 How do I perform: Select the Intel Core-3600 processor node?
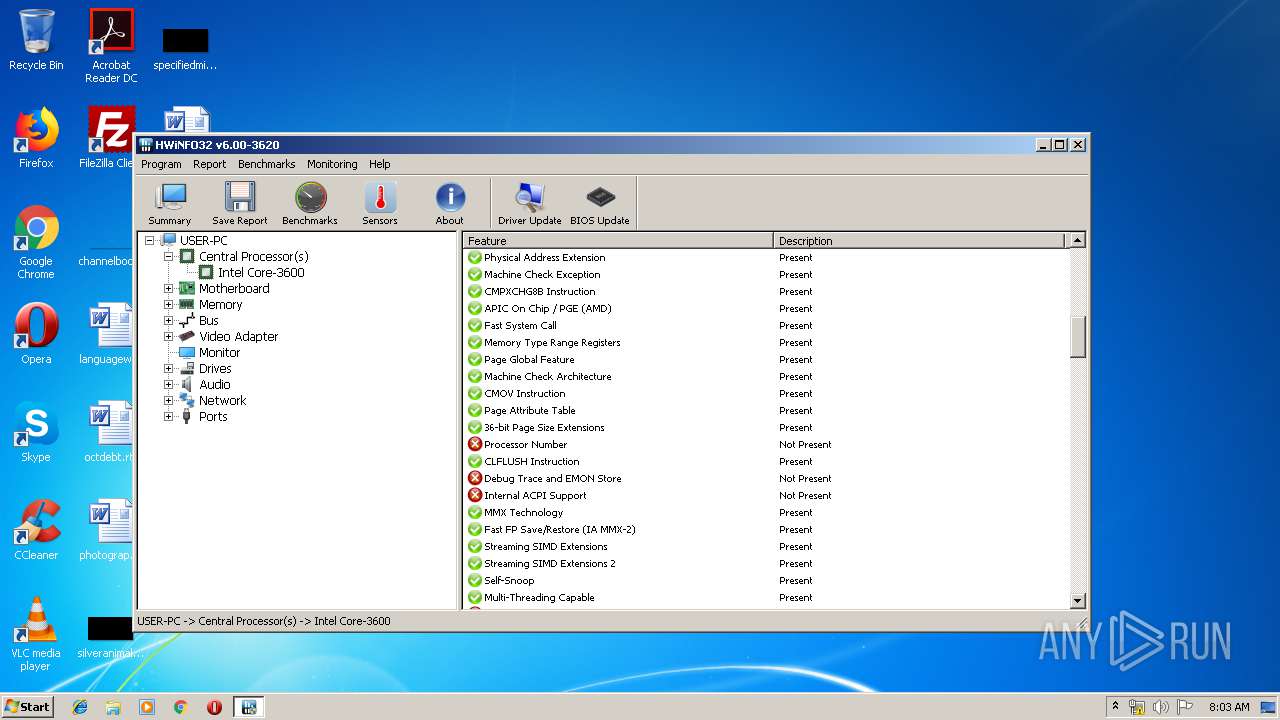(261, 273)
